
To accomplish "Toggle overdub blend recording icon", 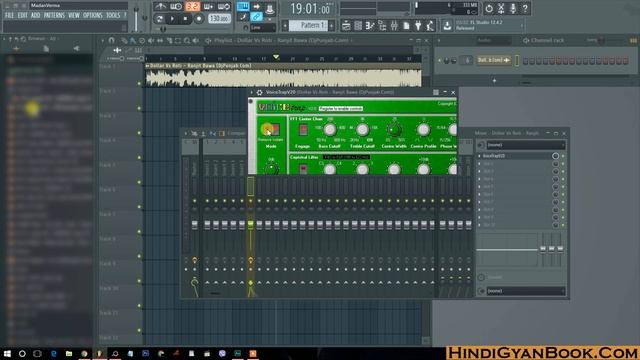I will pos(208,7).
